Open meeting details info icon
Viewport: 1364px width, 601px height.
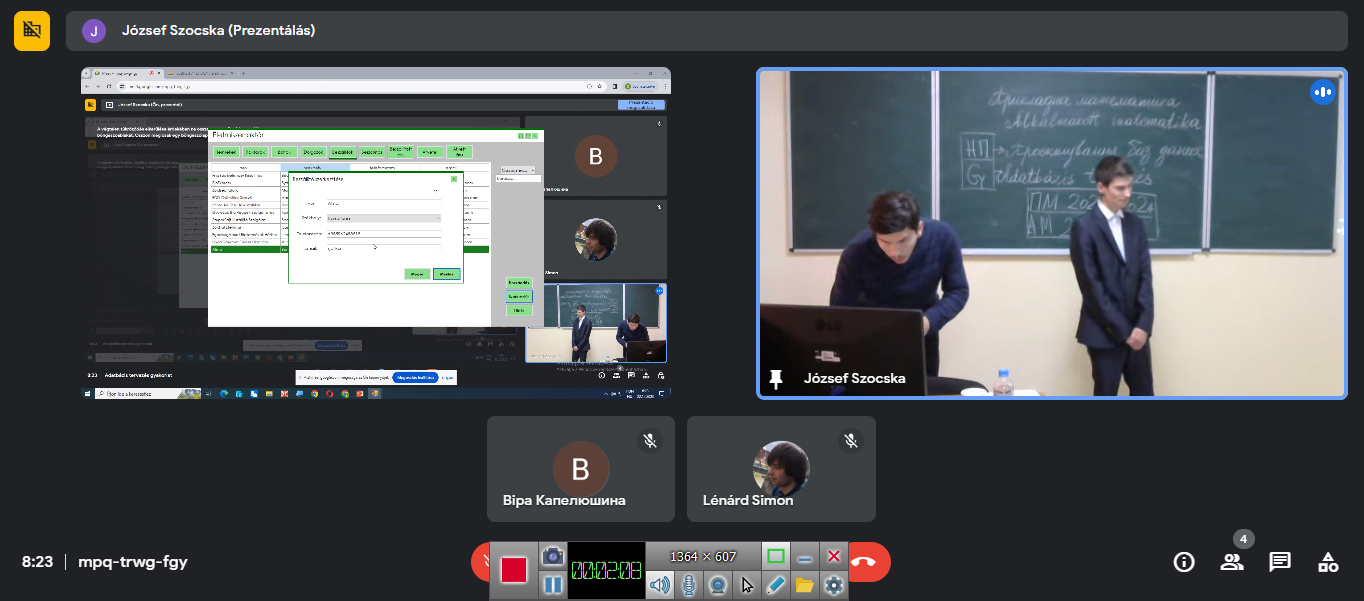(x=1184, y=562)
